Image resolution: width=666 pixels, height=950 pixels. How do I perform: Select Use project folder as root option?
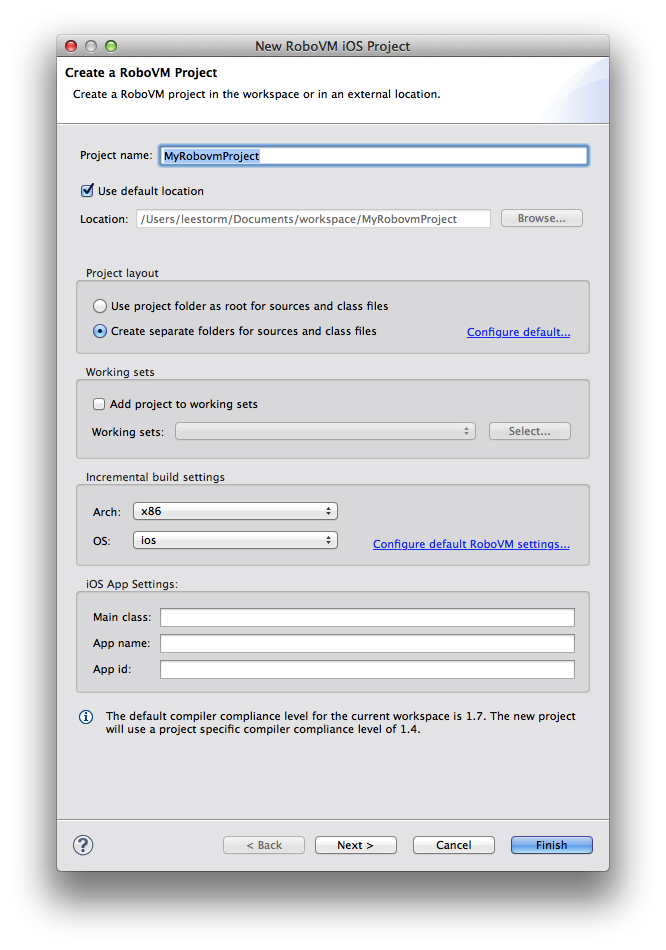coord(100,306)
